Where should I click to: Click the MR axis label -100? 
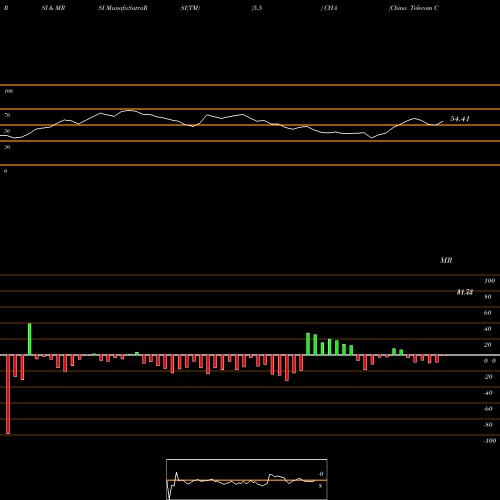coord(490,441)
